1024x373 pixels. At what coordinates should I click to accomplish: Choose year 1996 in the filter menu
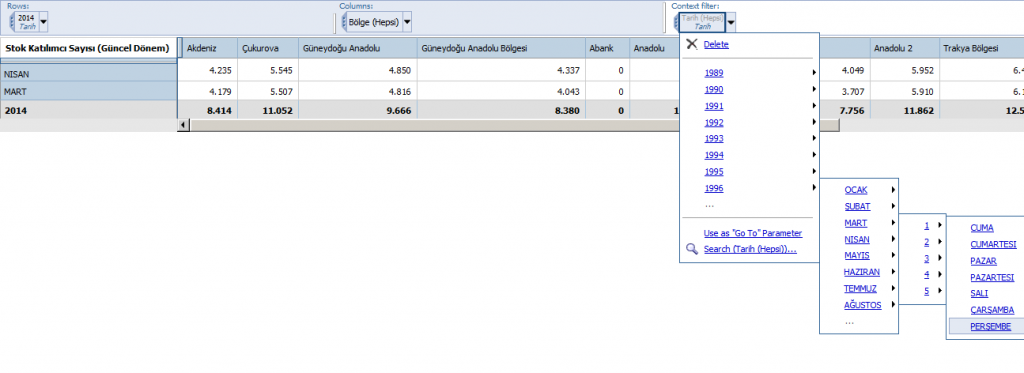(x=714, y=188)
